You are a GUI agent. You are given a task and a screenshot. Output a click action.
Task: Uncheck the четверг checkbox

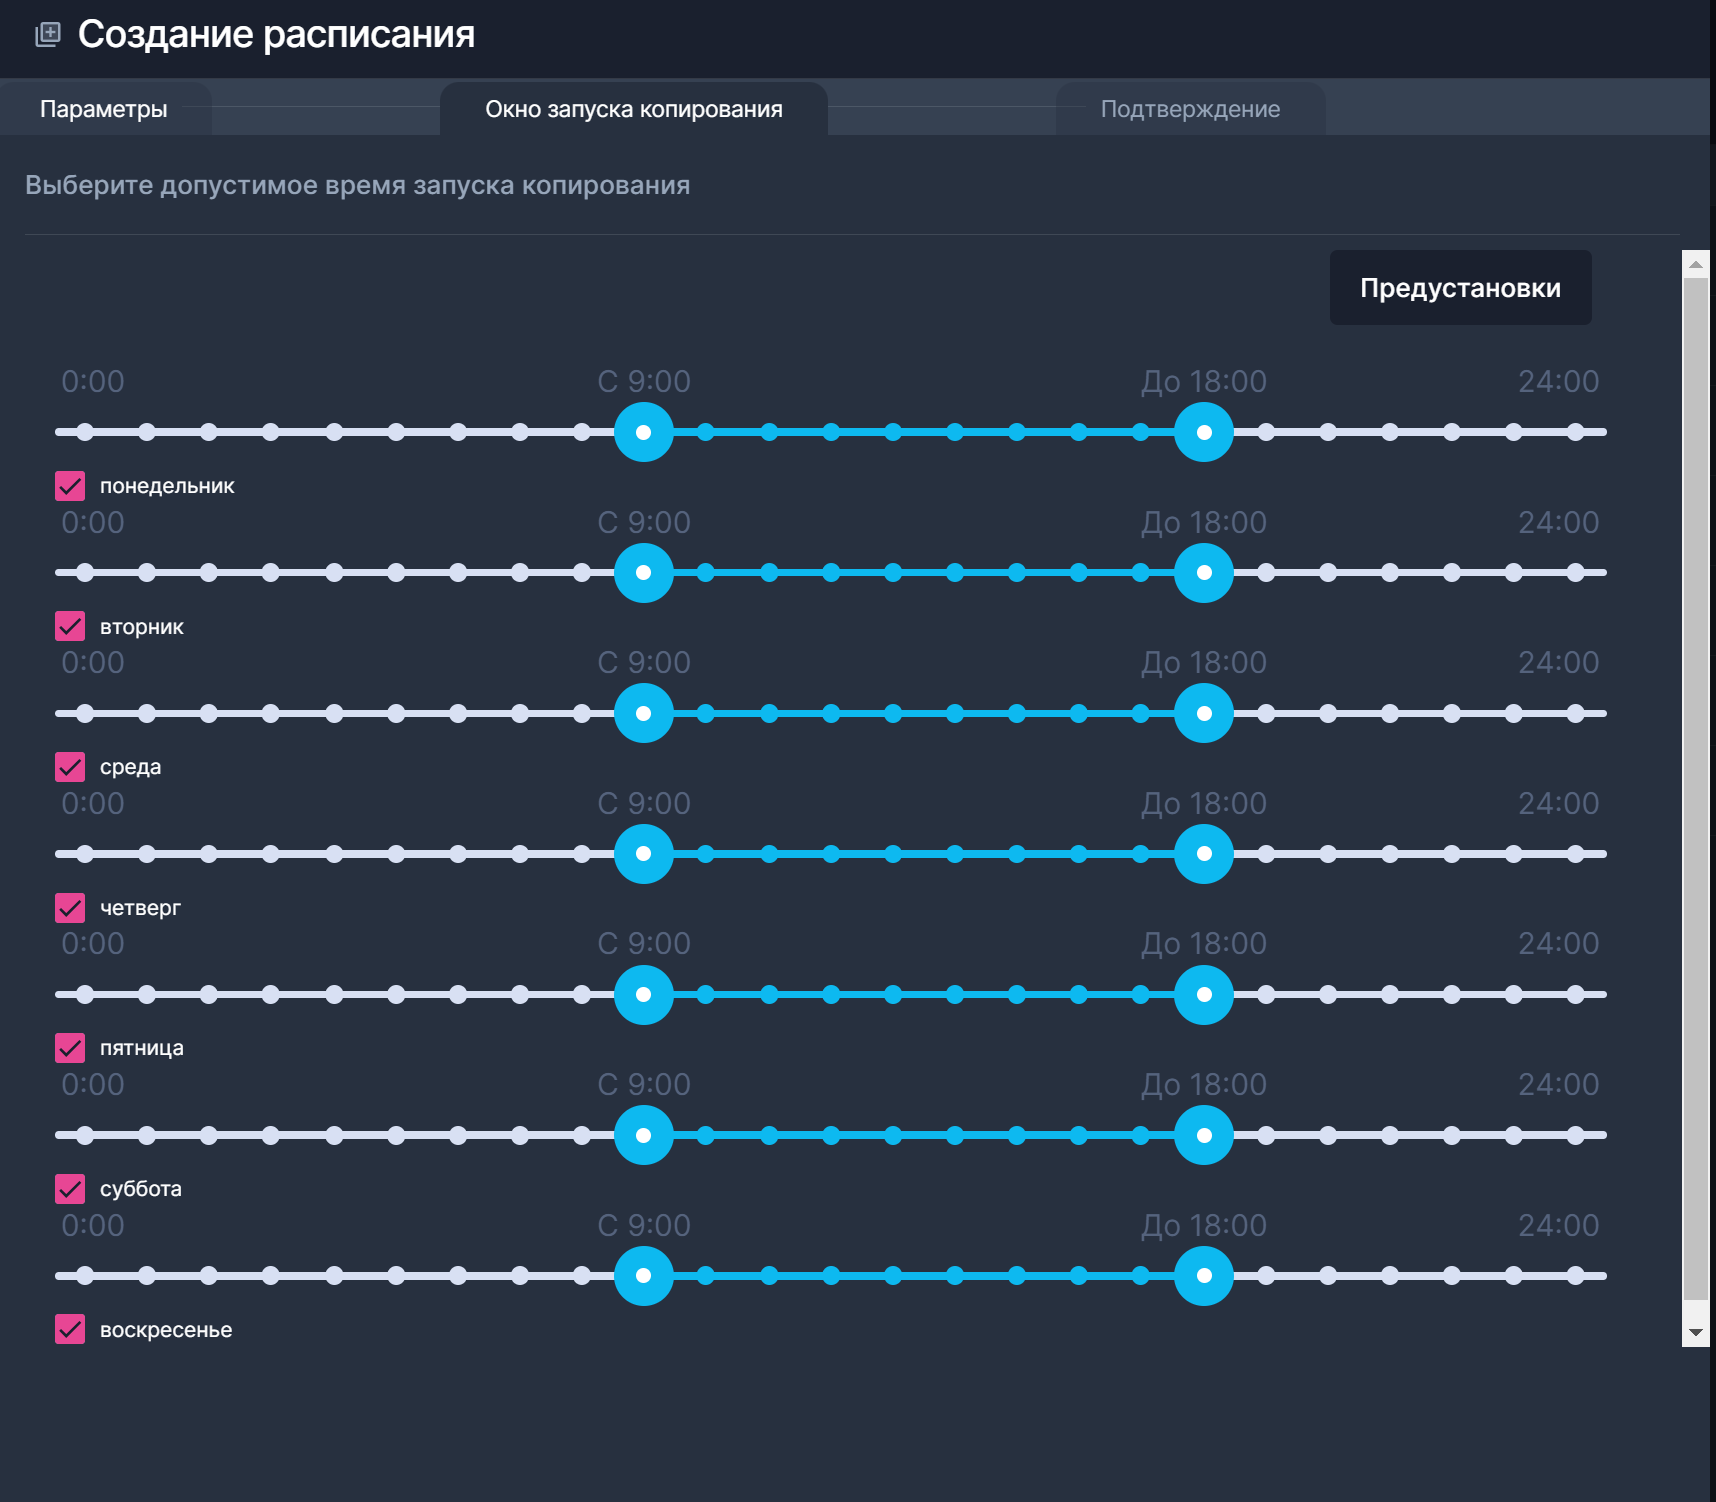tap(70, 908)
